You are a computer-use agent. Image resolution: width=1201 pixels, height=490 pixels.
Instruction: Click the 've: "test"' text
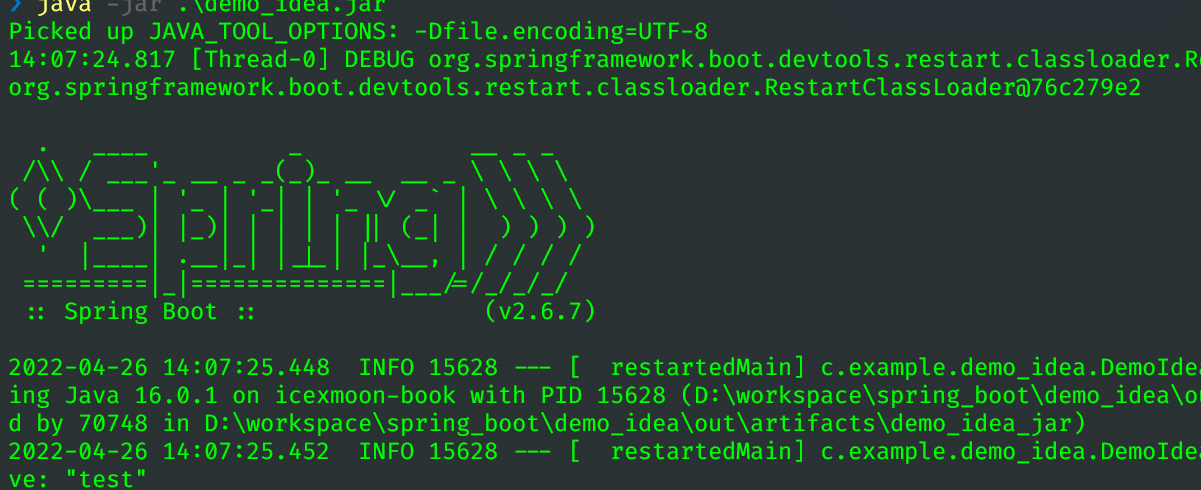coord(78,478)
